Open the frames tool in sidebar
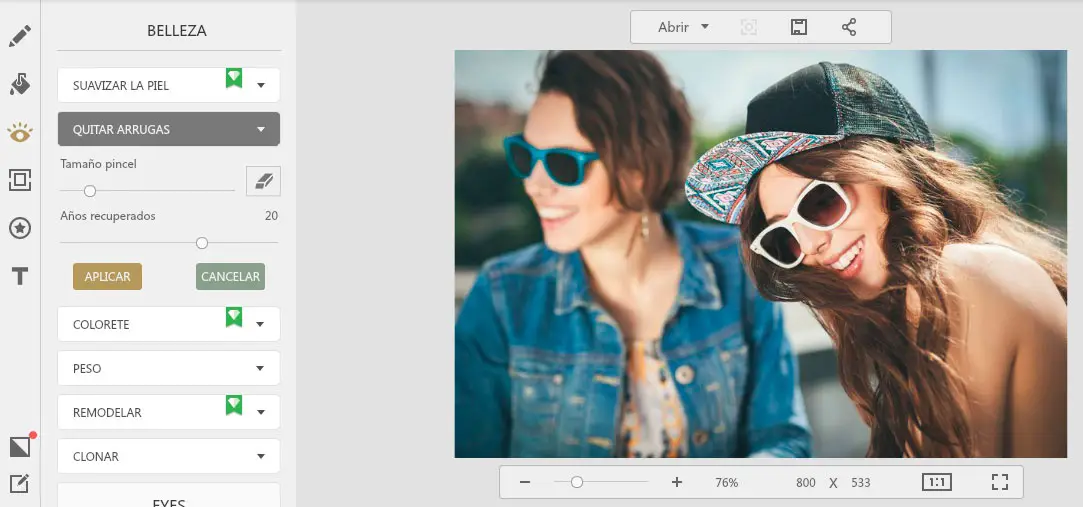The image size is (1083, 507). [20, 180]
